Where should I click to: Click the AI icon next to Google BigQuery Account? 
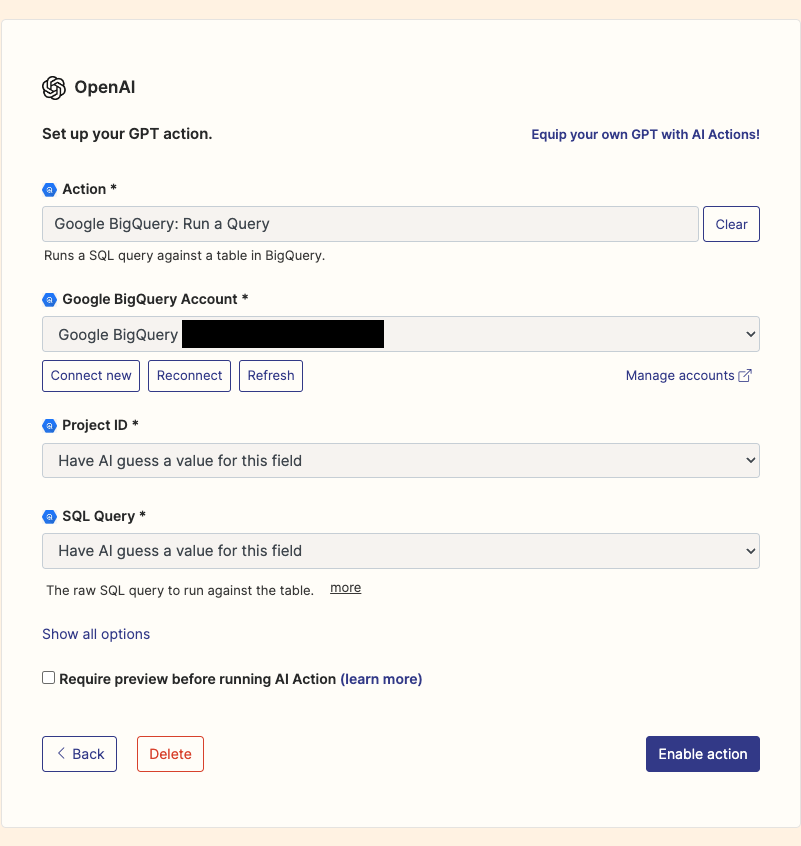pyautogui.click(x=49, y=299)
